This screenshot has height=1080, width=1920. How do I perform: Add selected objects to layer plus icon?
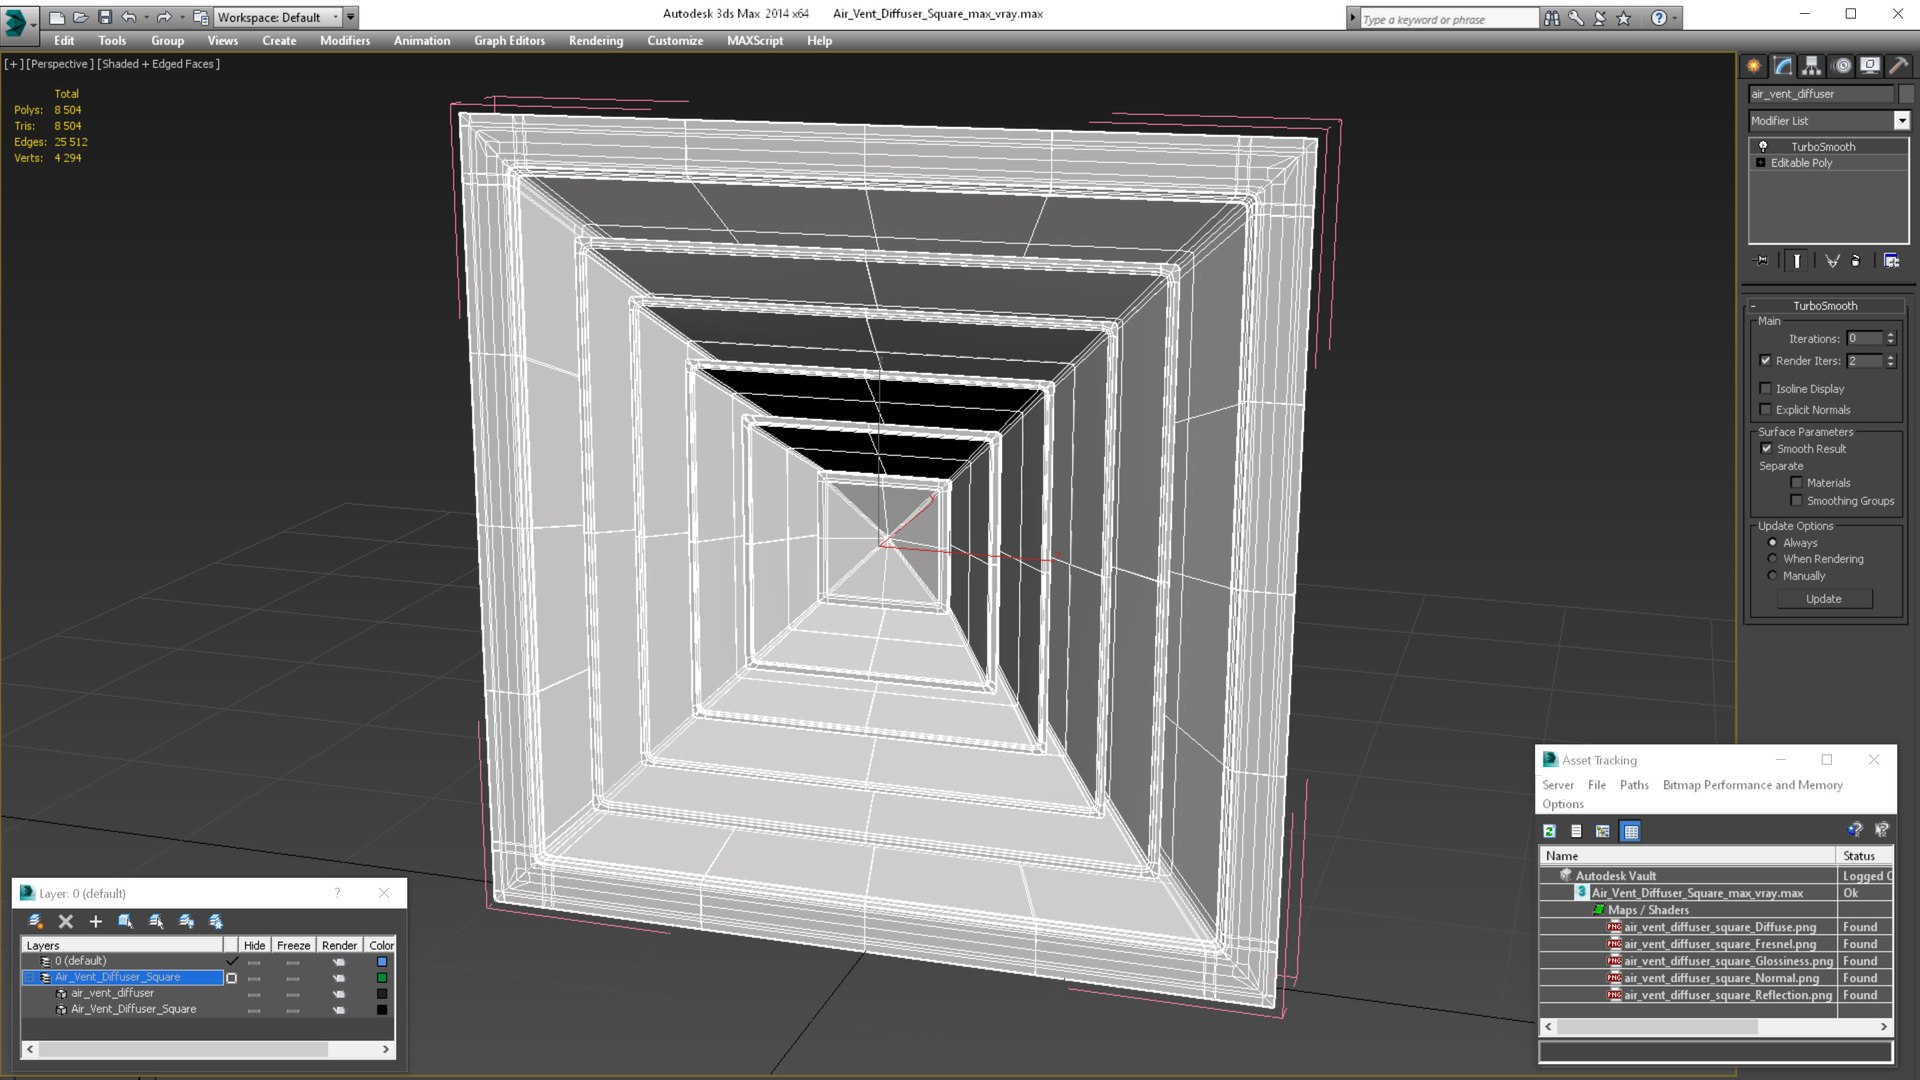[x=96, y=921]
